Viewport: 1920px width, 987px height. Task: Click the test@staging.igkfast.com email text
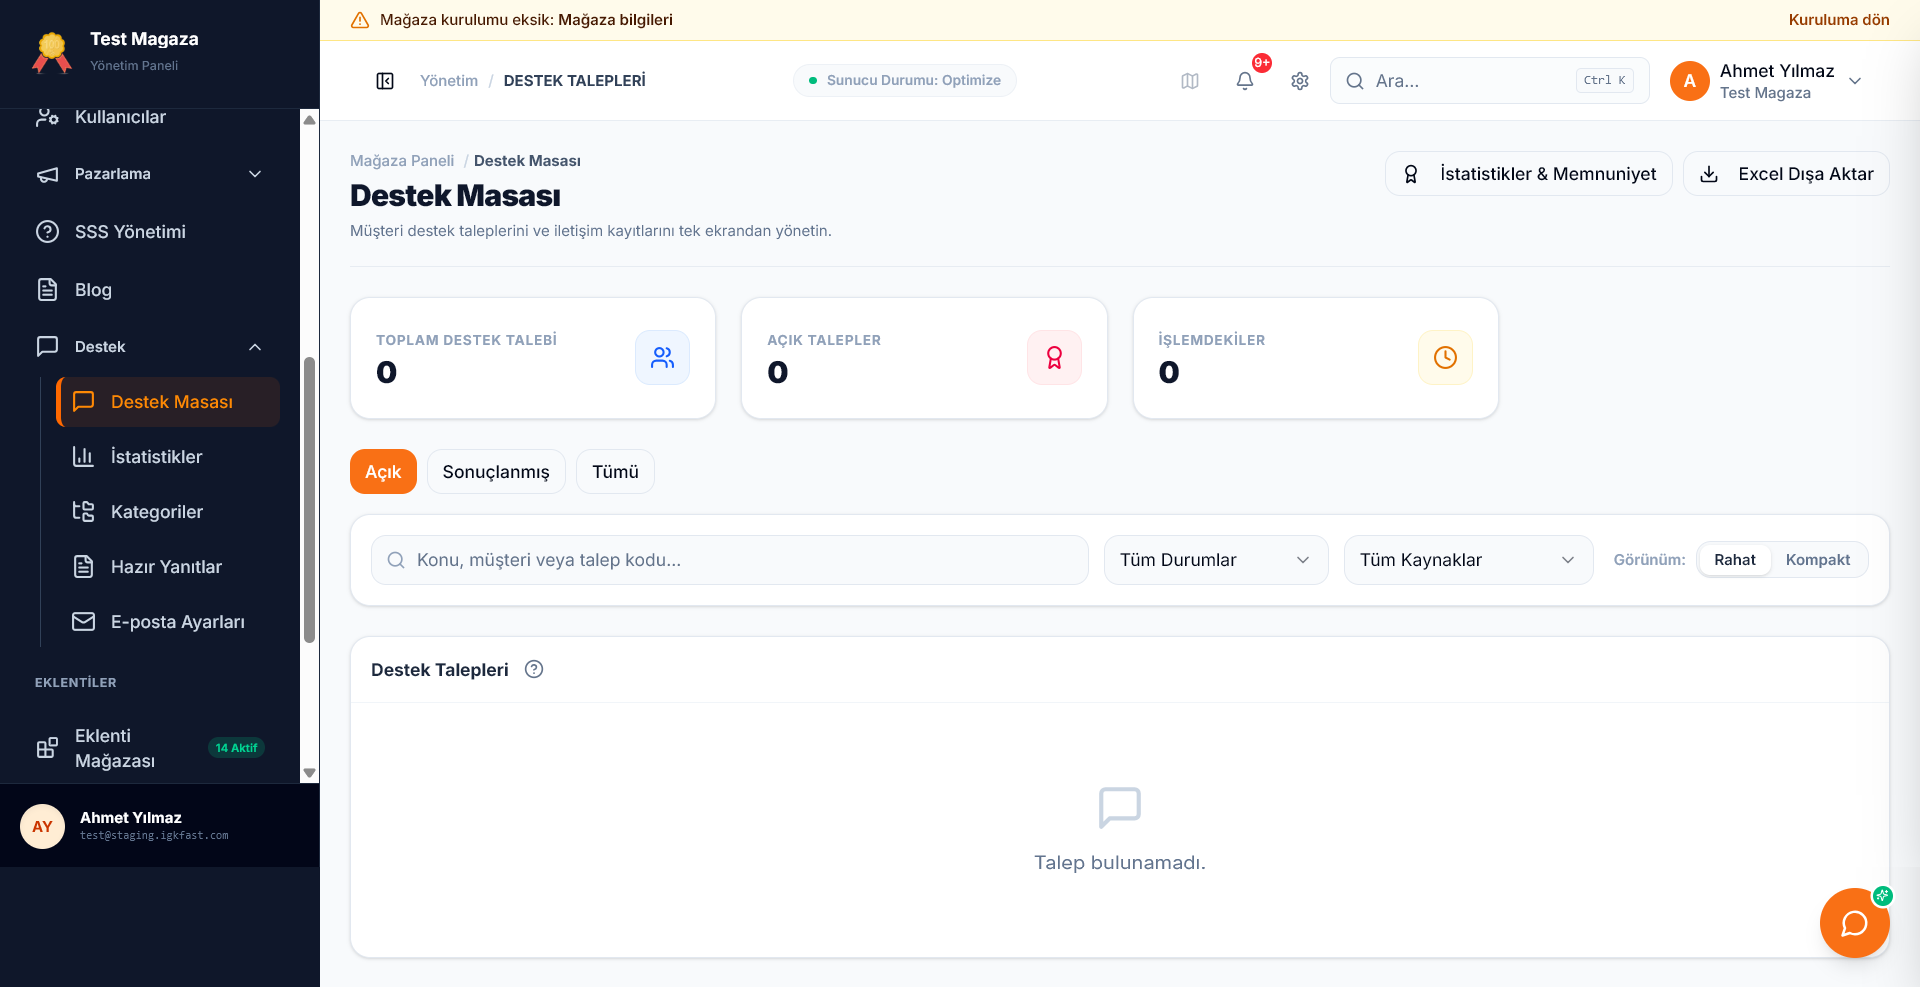click(154, 836)
